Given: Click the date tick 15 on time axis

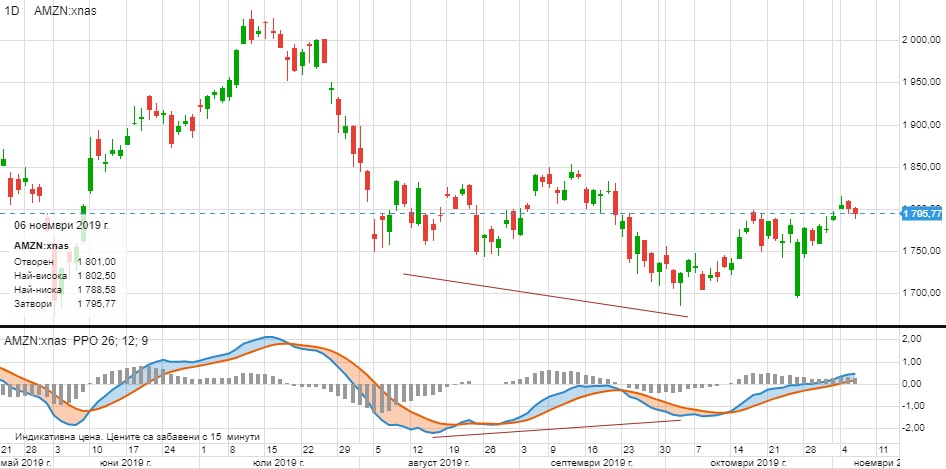Looking at the screenshot, I should (272, 450).
